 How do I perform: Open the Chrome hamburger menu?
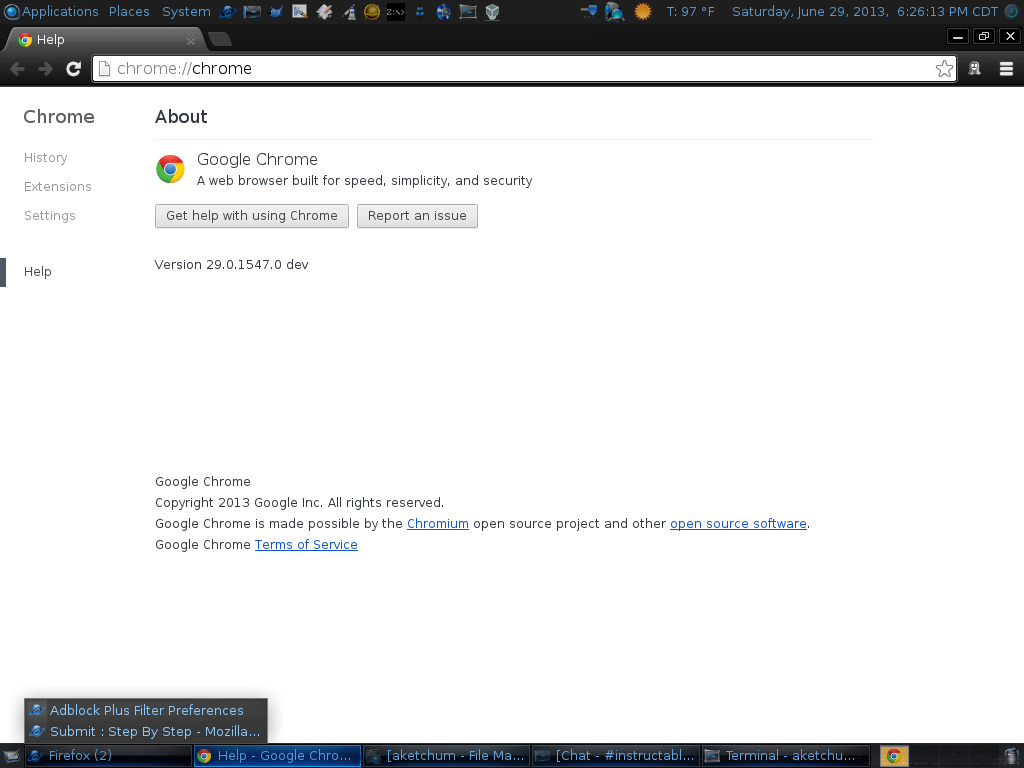click(1006, 69)
